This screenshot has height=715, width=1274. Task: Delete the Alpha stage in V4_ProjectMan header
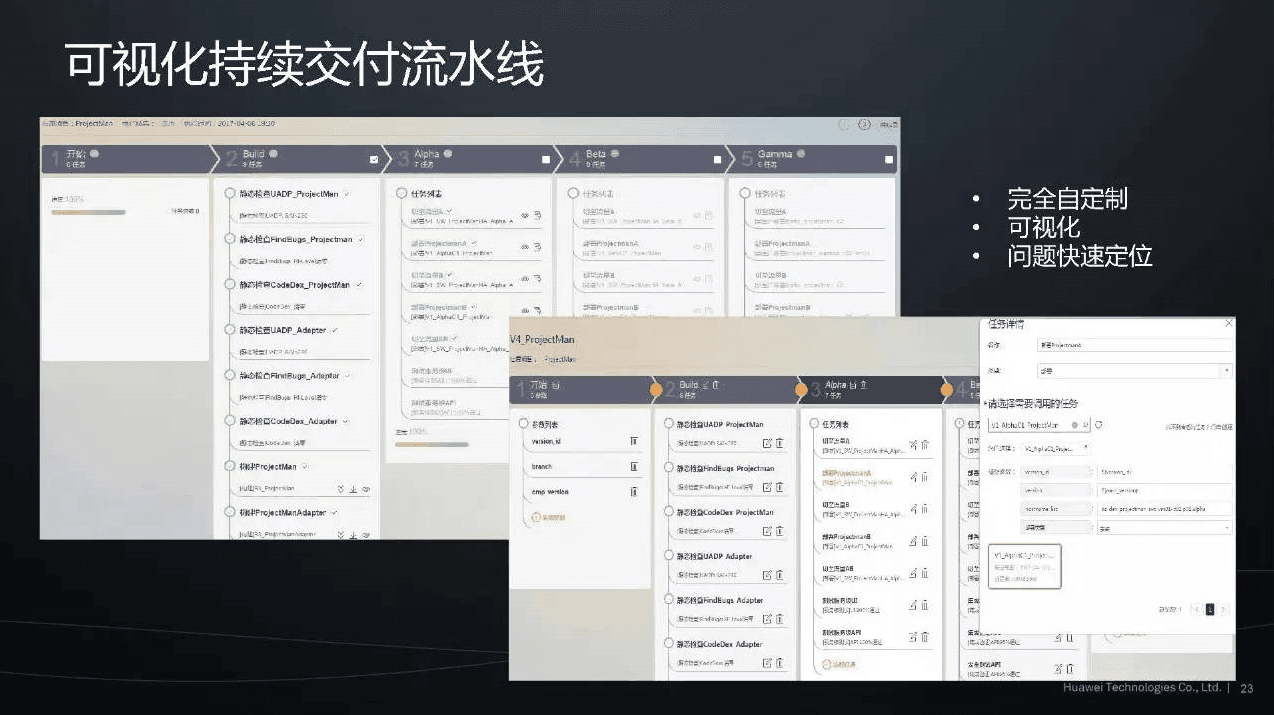(x=863, y=384)
